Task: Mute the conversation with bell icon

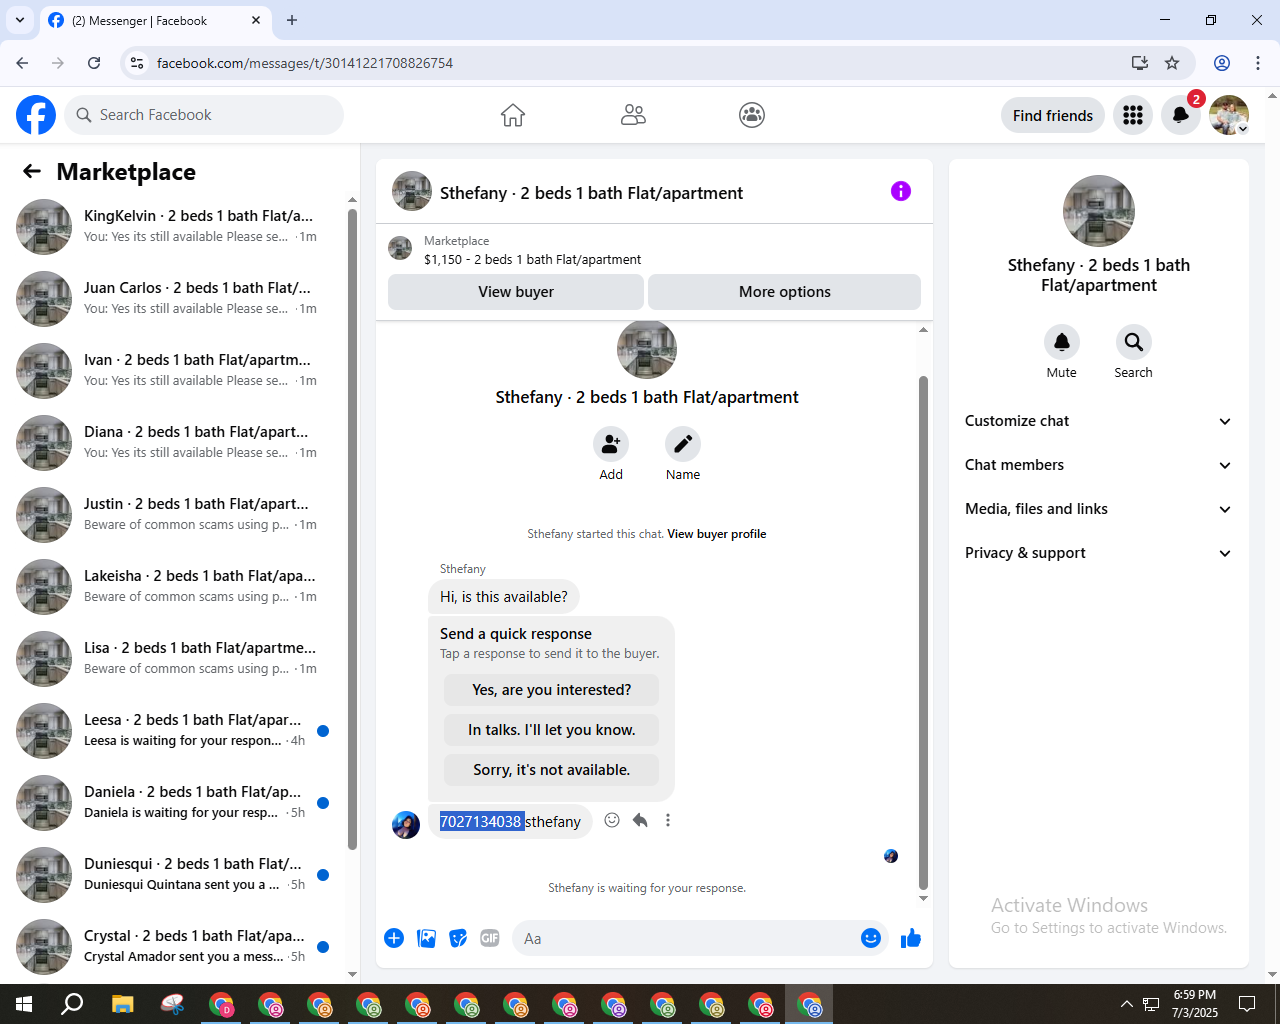Action: pyautogui.click(x=1062, y=342)
